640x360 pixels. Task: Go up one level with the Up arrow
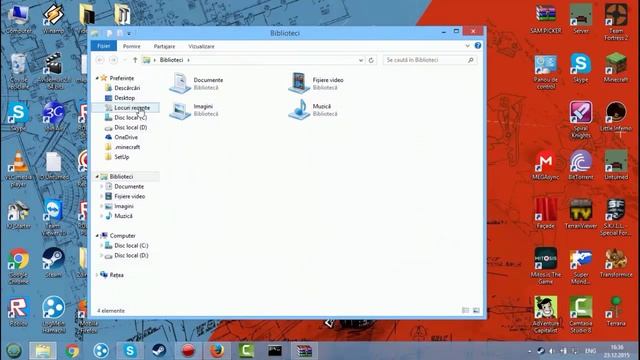click(135, 60)
